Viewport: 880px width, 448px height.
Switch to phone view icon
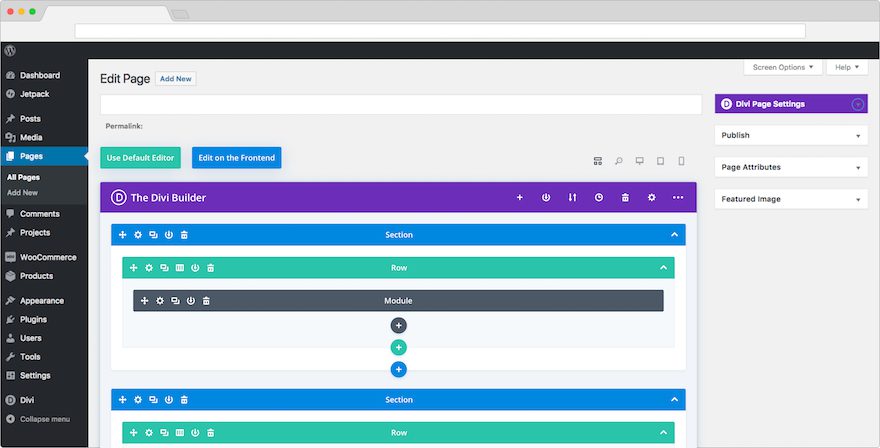pos(681,161)
